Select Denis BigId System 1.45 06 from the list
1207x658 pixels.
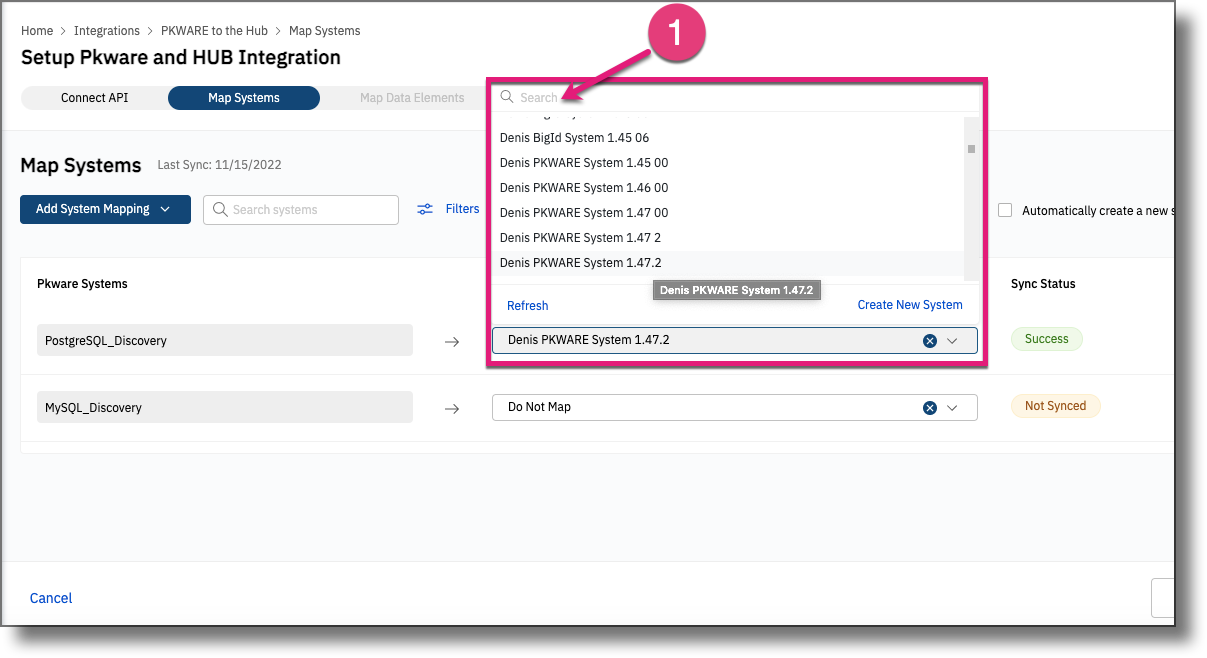[x=574, y=137]
